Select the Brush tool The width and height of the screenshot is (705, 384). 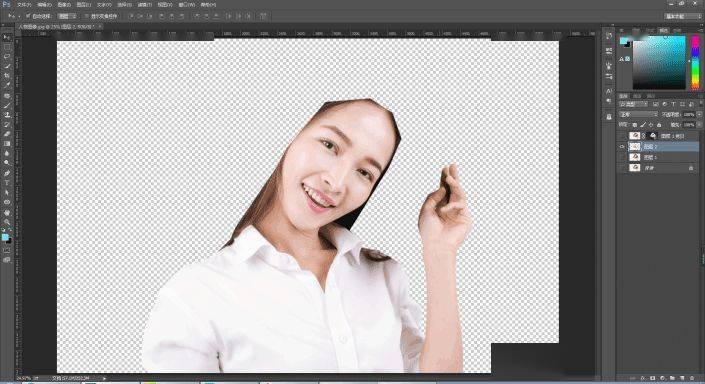pos(7,105)
